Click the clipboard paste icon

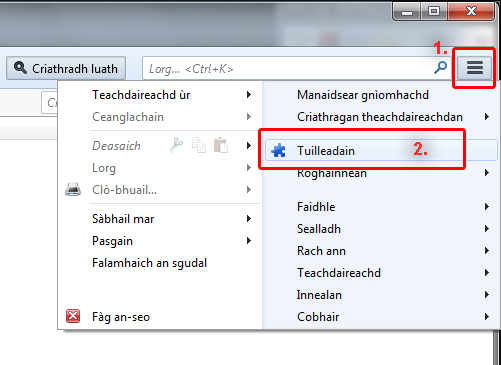coord(221,145)
